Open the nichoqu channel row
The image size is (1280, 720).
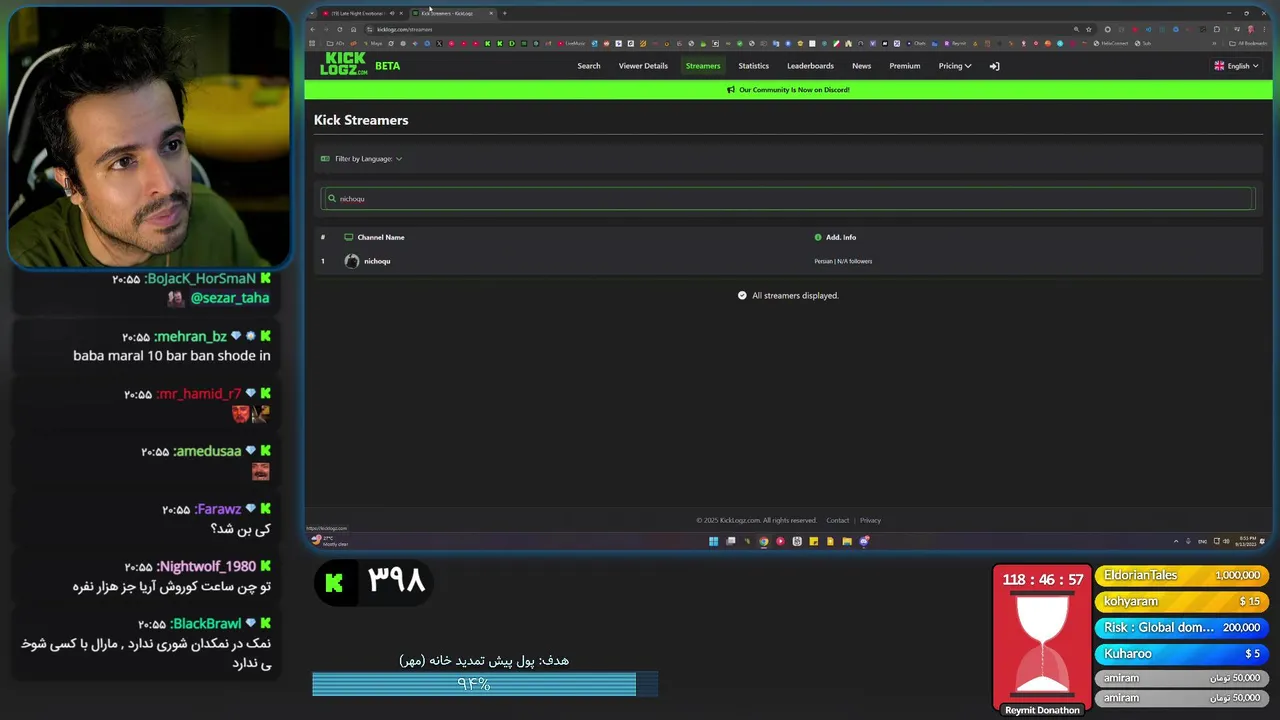(x=787, y=261)
